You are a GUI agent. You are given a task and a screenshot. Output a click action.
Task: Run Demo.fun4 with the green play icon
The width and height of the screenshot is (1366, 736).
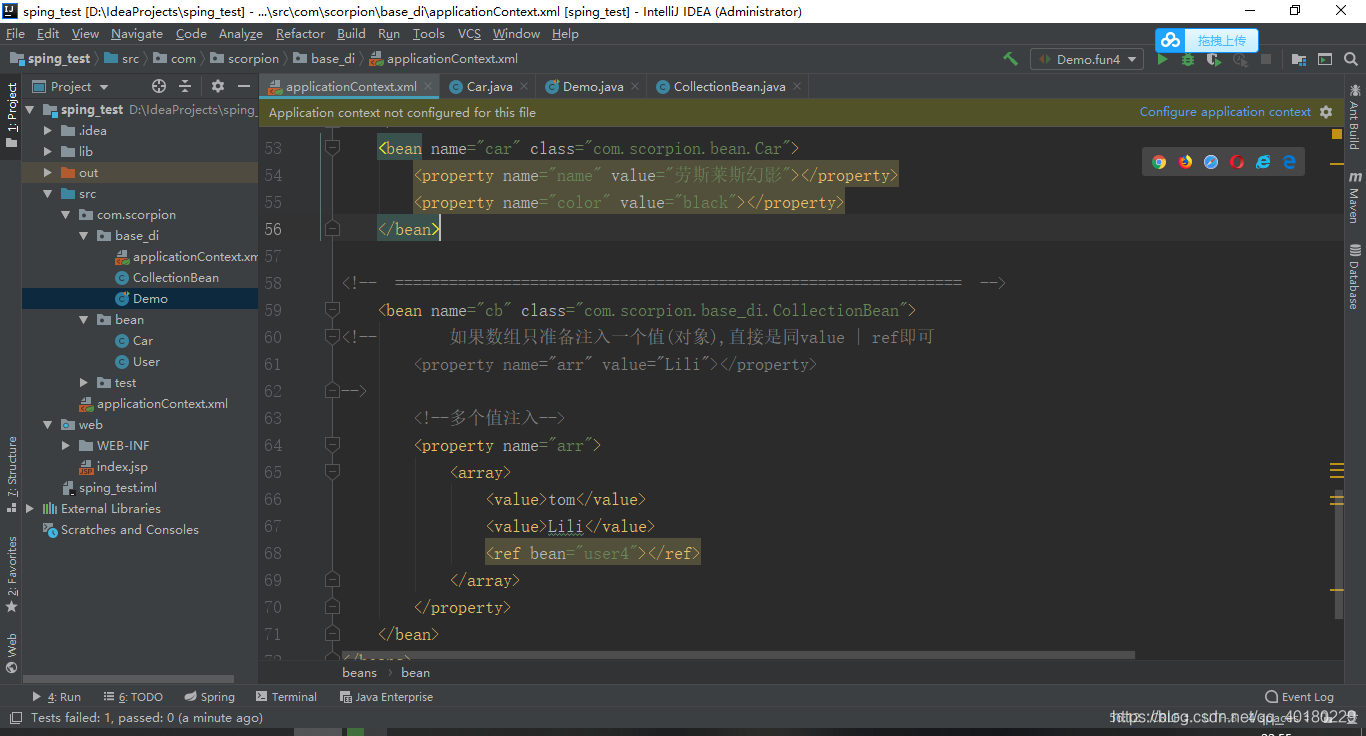pos(1162,59)
